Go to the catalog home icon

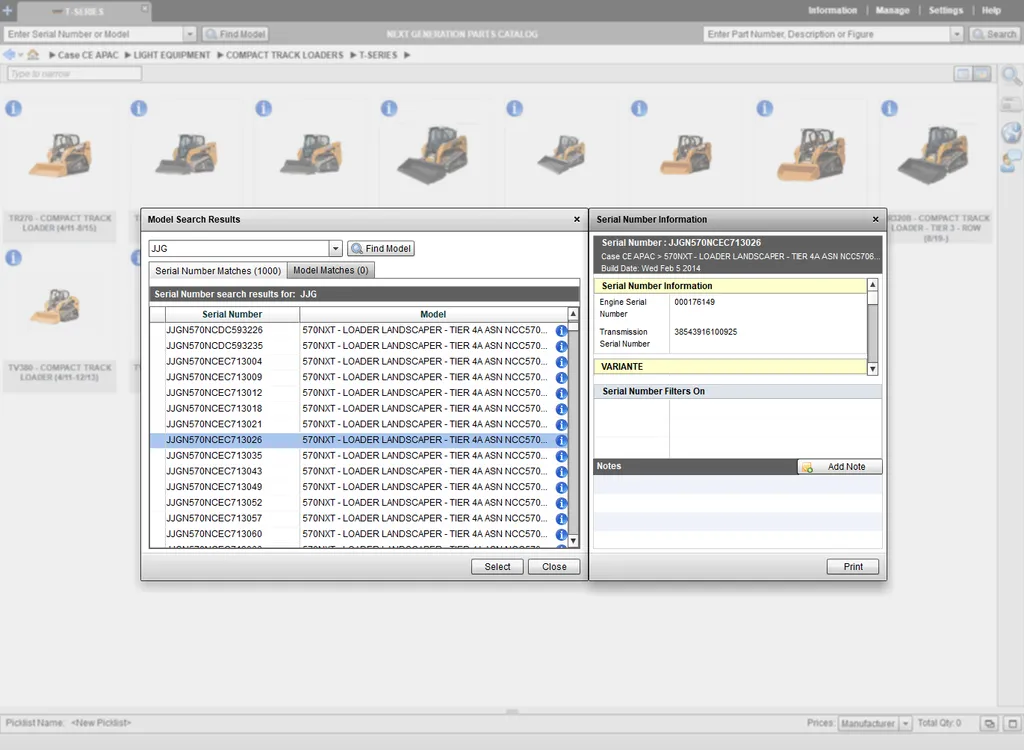pyautogui.click(x=33, y=55)
